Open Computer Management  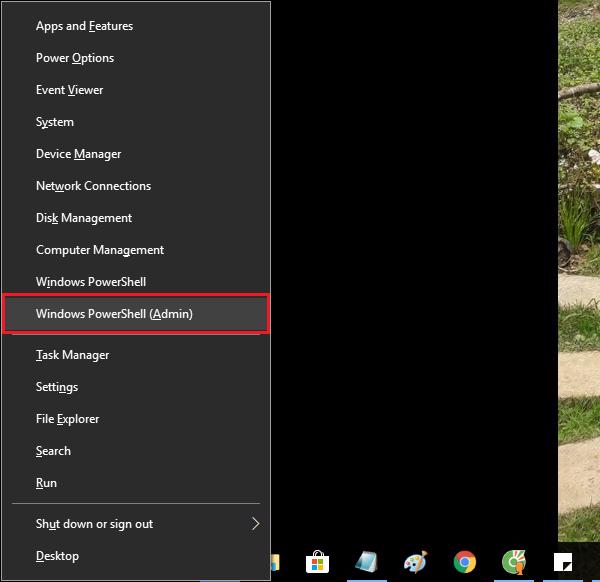(100, 250)
